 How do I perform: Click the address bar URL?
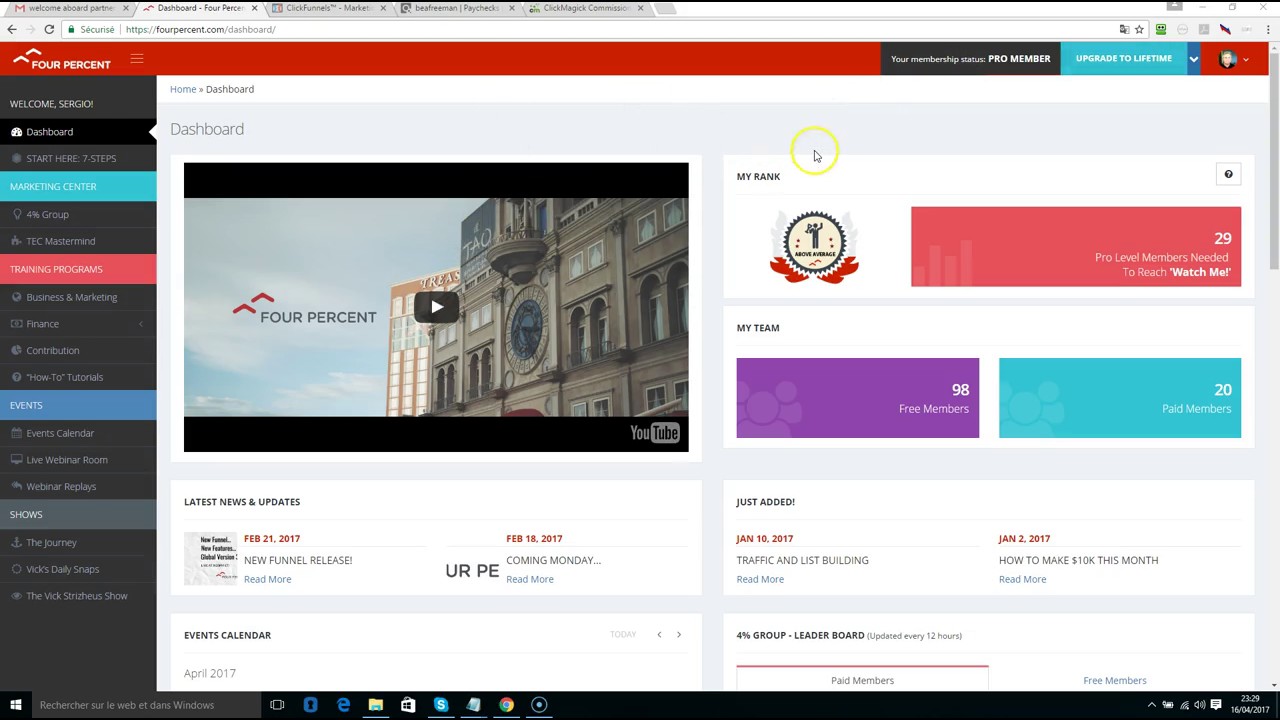pyautogui.click(x=201, y=29)
